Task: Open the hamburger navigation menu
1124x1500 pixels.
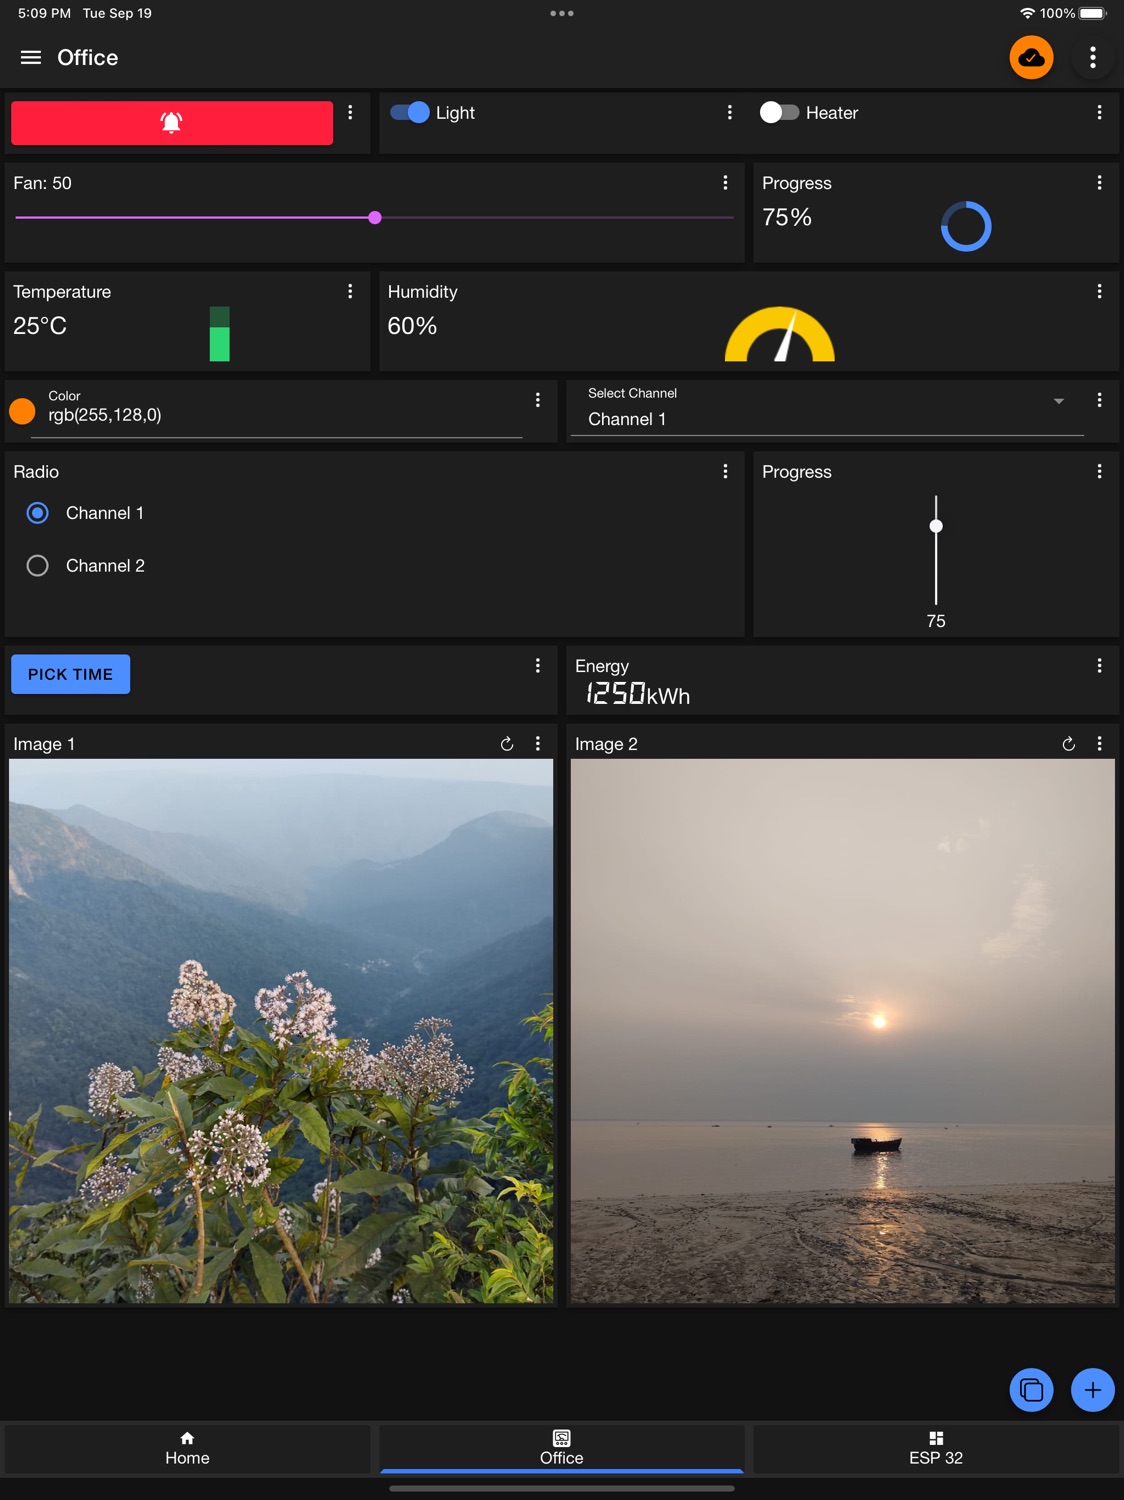Action: coord(31,57)
